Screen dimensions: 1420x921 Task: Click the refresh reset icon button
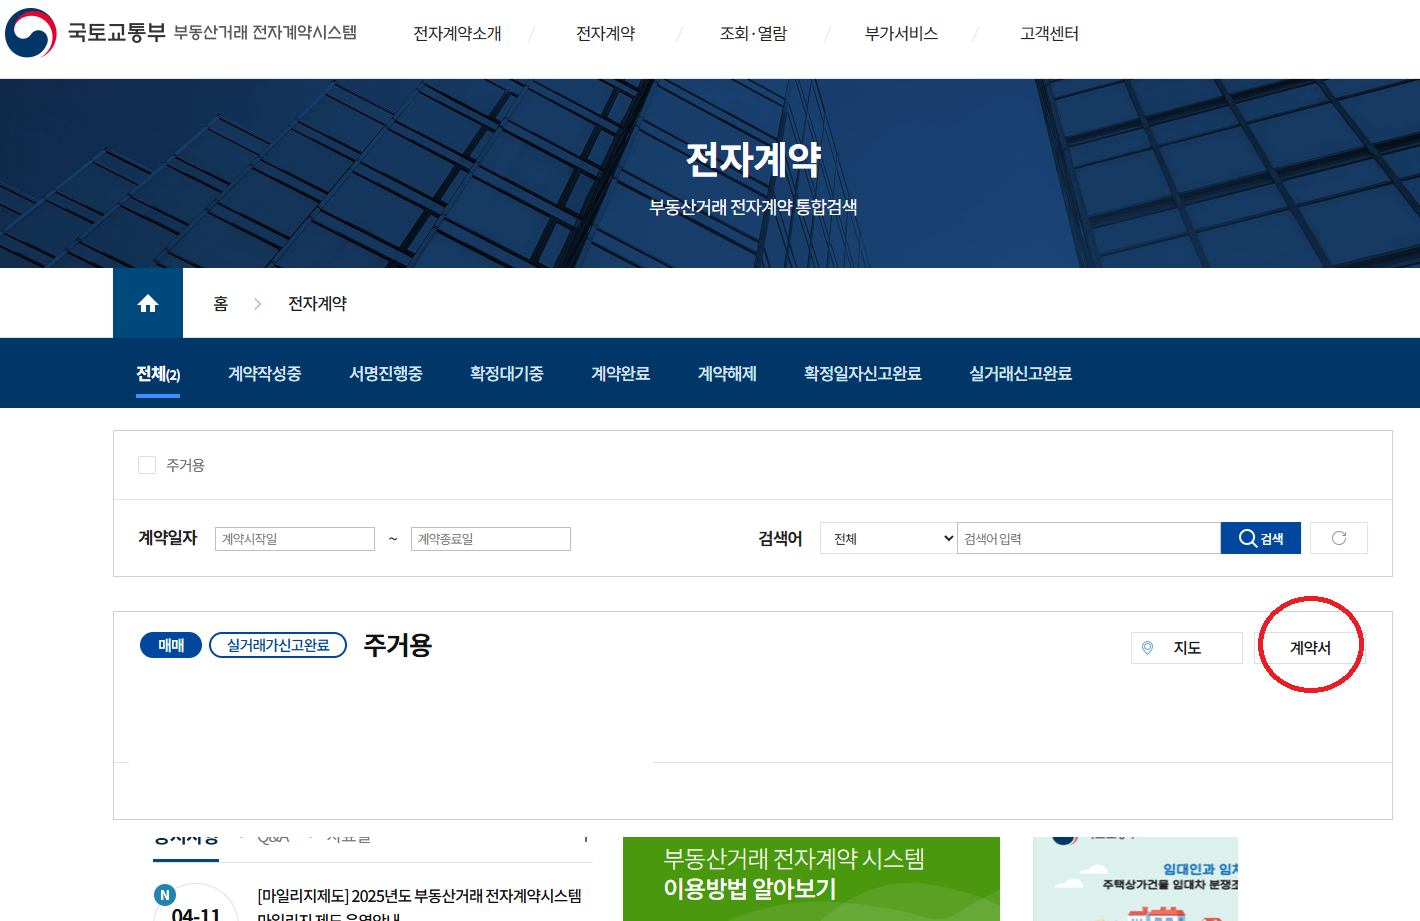coord(1339,538)
